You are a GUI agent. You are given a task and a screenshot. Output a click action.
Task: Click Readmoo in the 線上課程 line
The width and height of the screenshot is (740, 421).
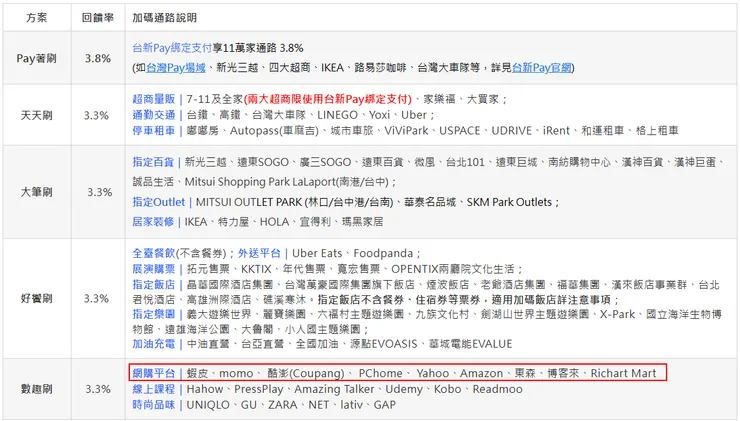[497, 389]
